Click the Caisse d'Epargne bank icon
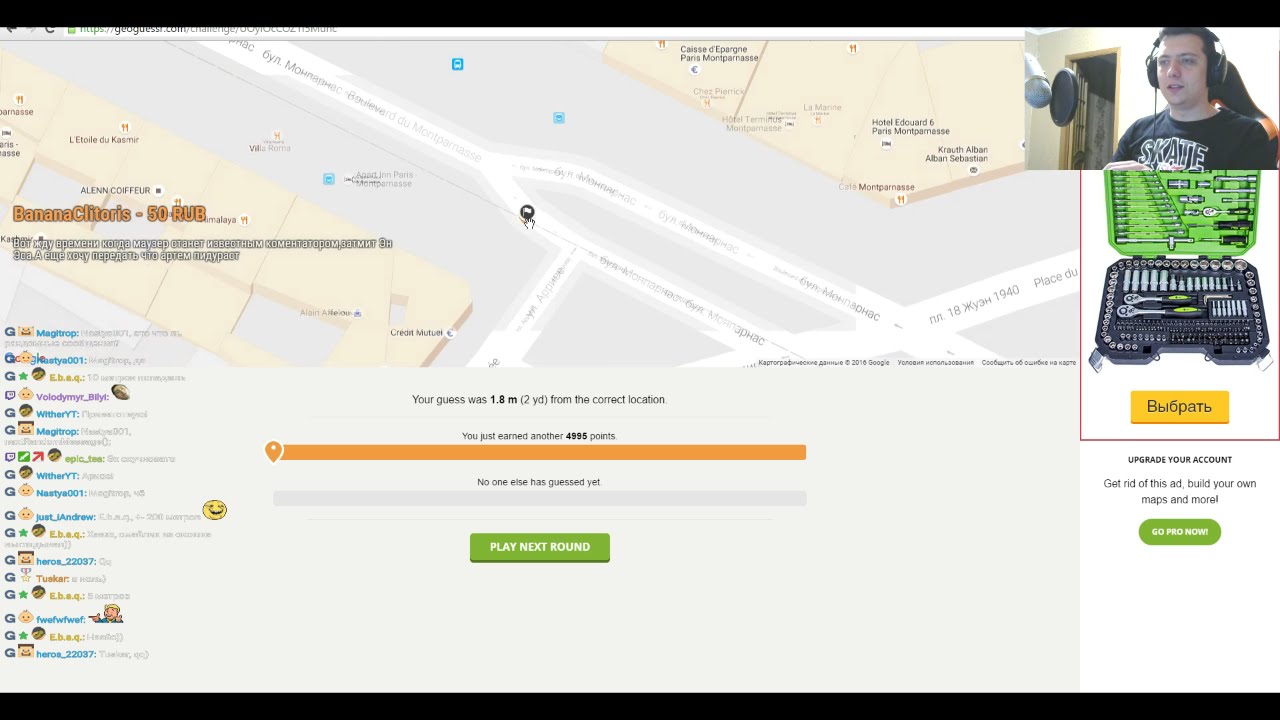1280x720 pixels. [694, 70]
